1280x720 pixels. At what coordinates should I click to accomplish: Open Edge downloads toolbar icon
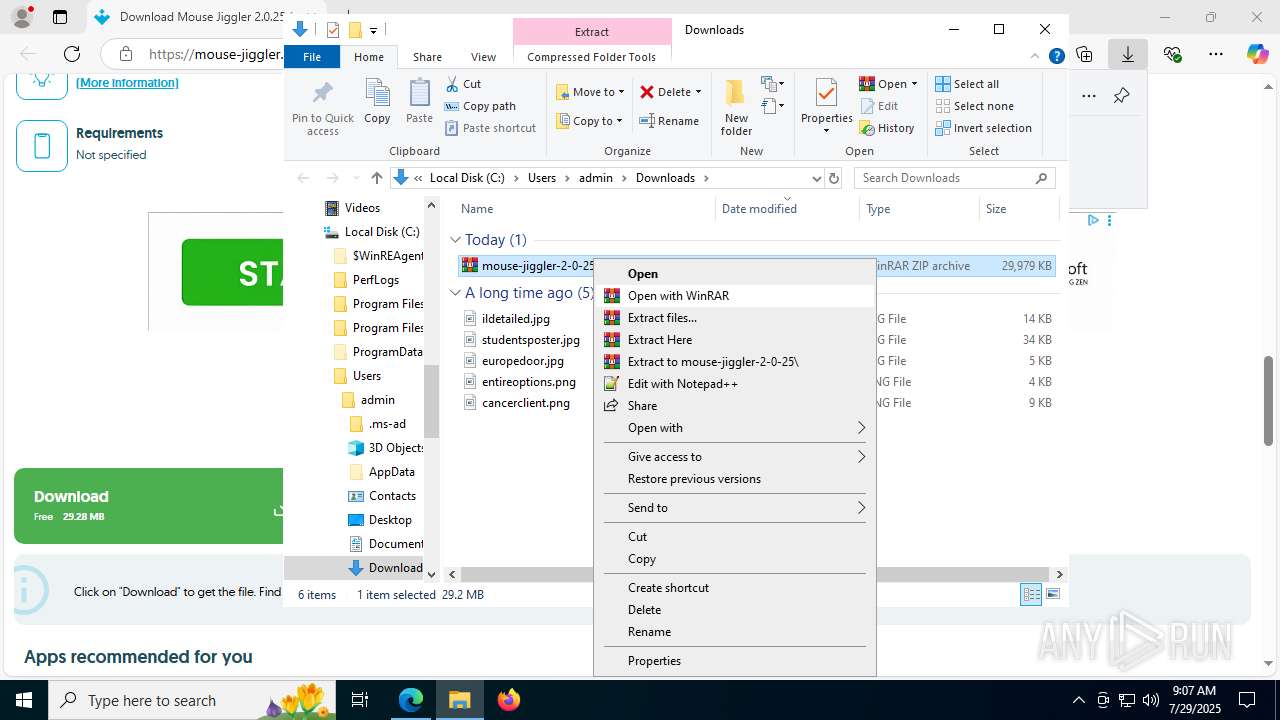point(1128,54)
